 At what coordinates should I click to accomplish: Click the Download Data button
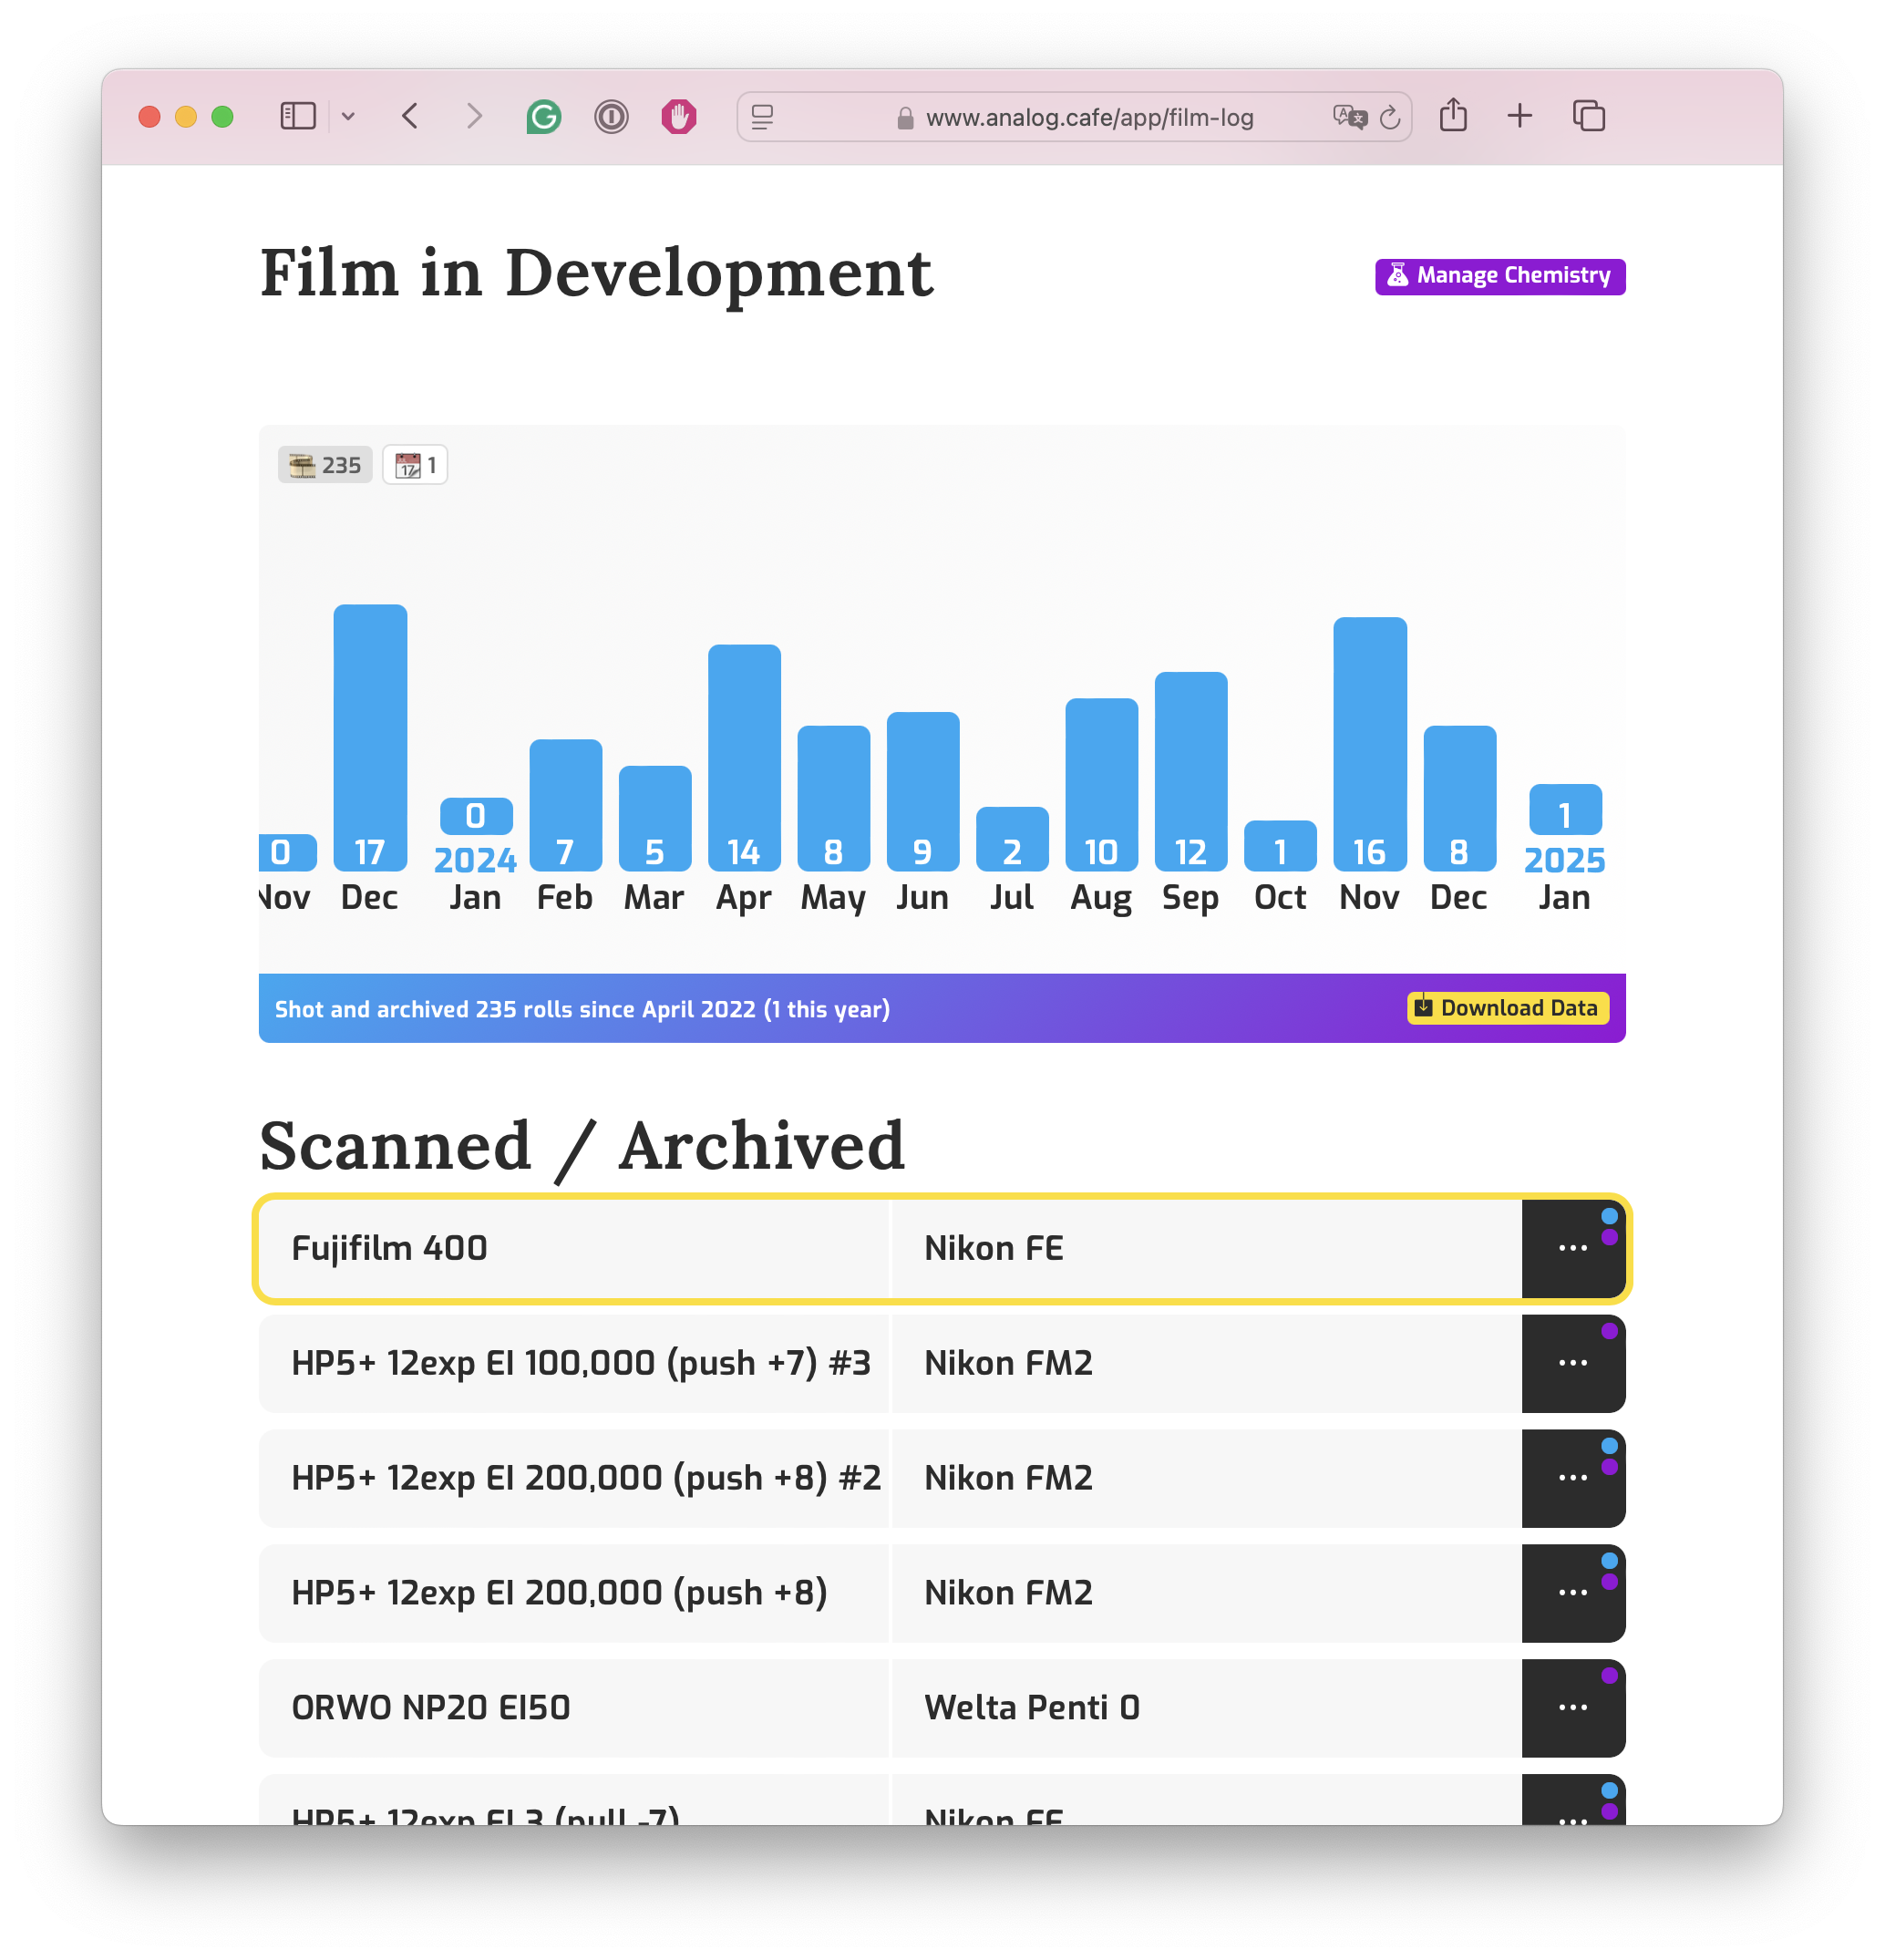(x=1508, y=1008)
